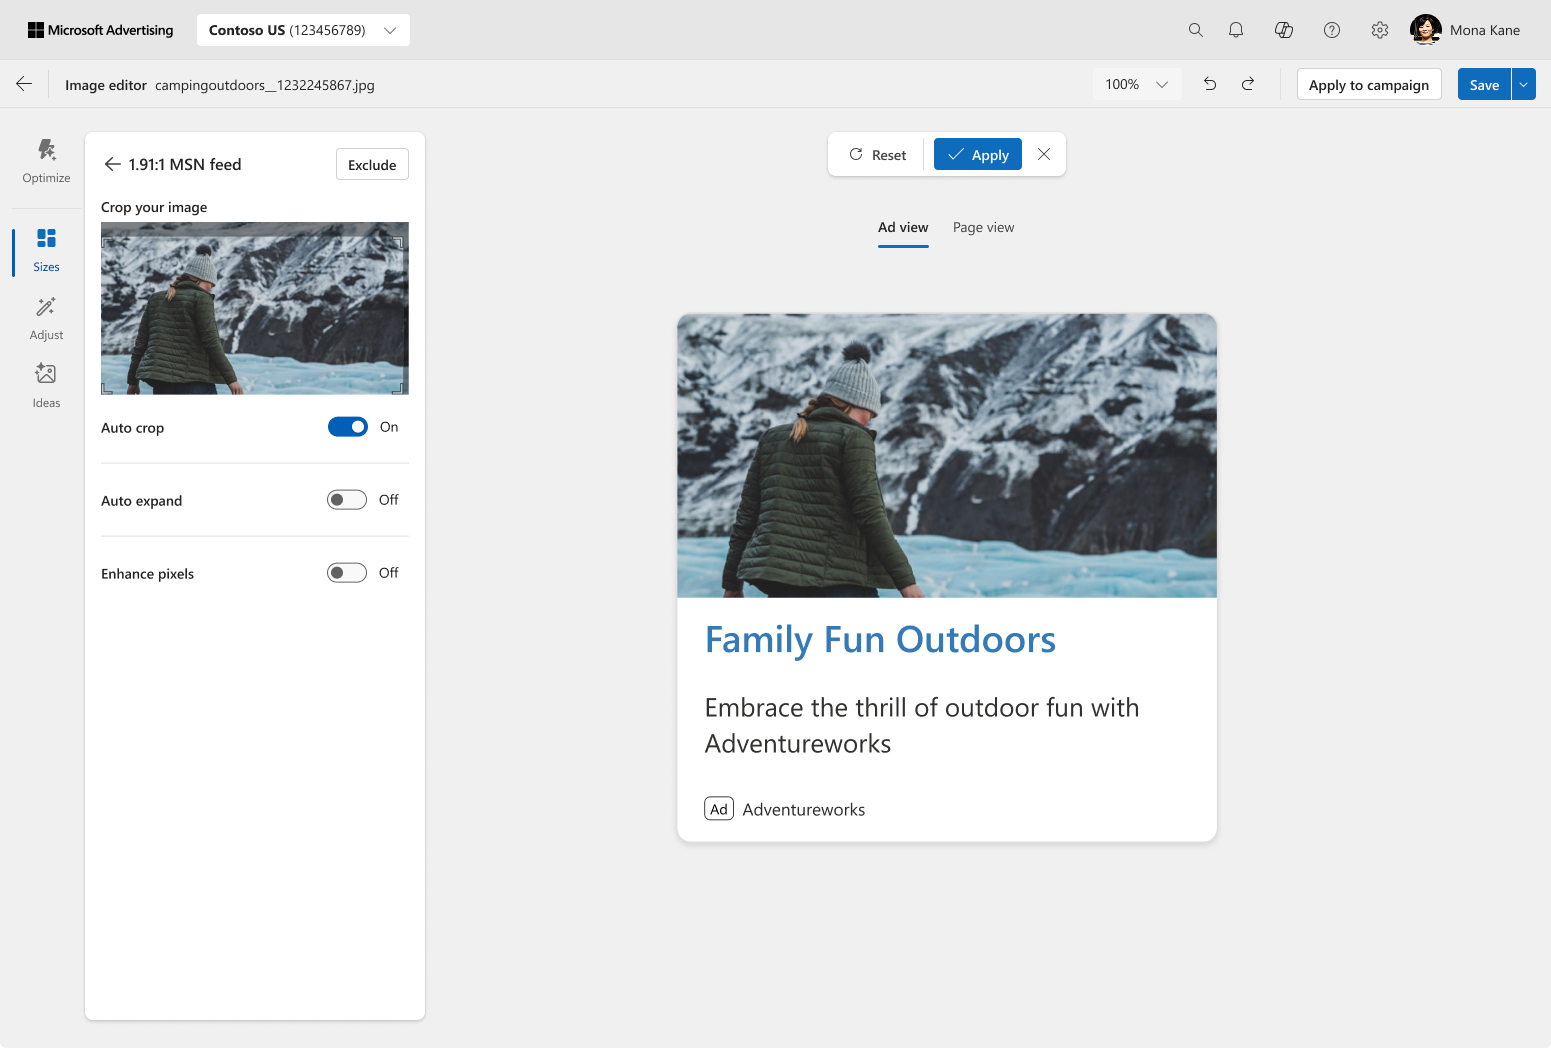Click the blue Apply button
Image resolution: width=1551 pixels, height=1048 pixels.
coord(978,154)
